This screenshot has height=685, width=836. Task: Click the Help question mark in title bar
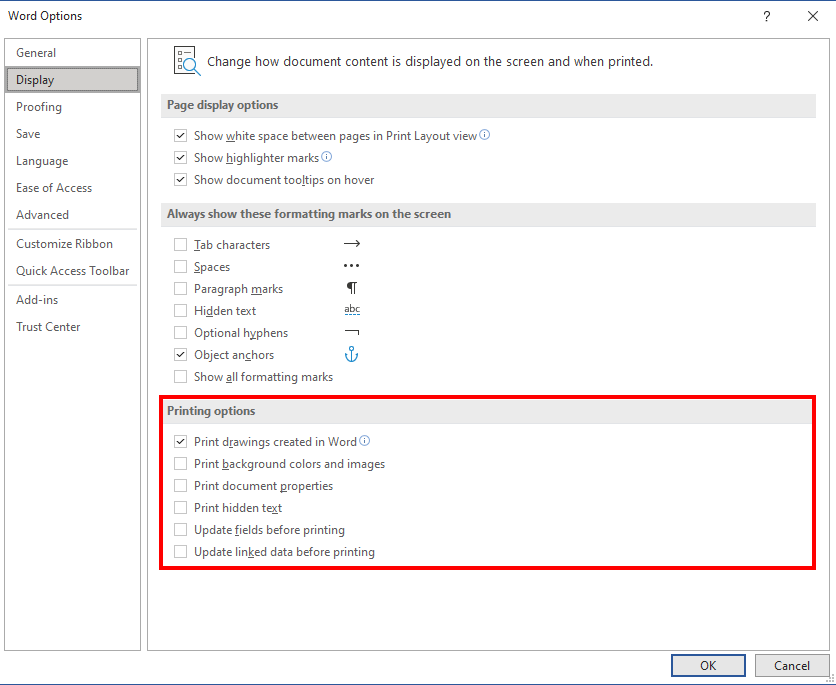[x=766, y=17]
